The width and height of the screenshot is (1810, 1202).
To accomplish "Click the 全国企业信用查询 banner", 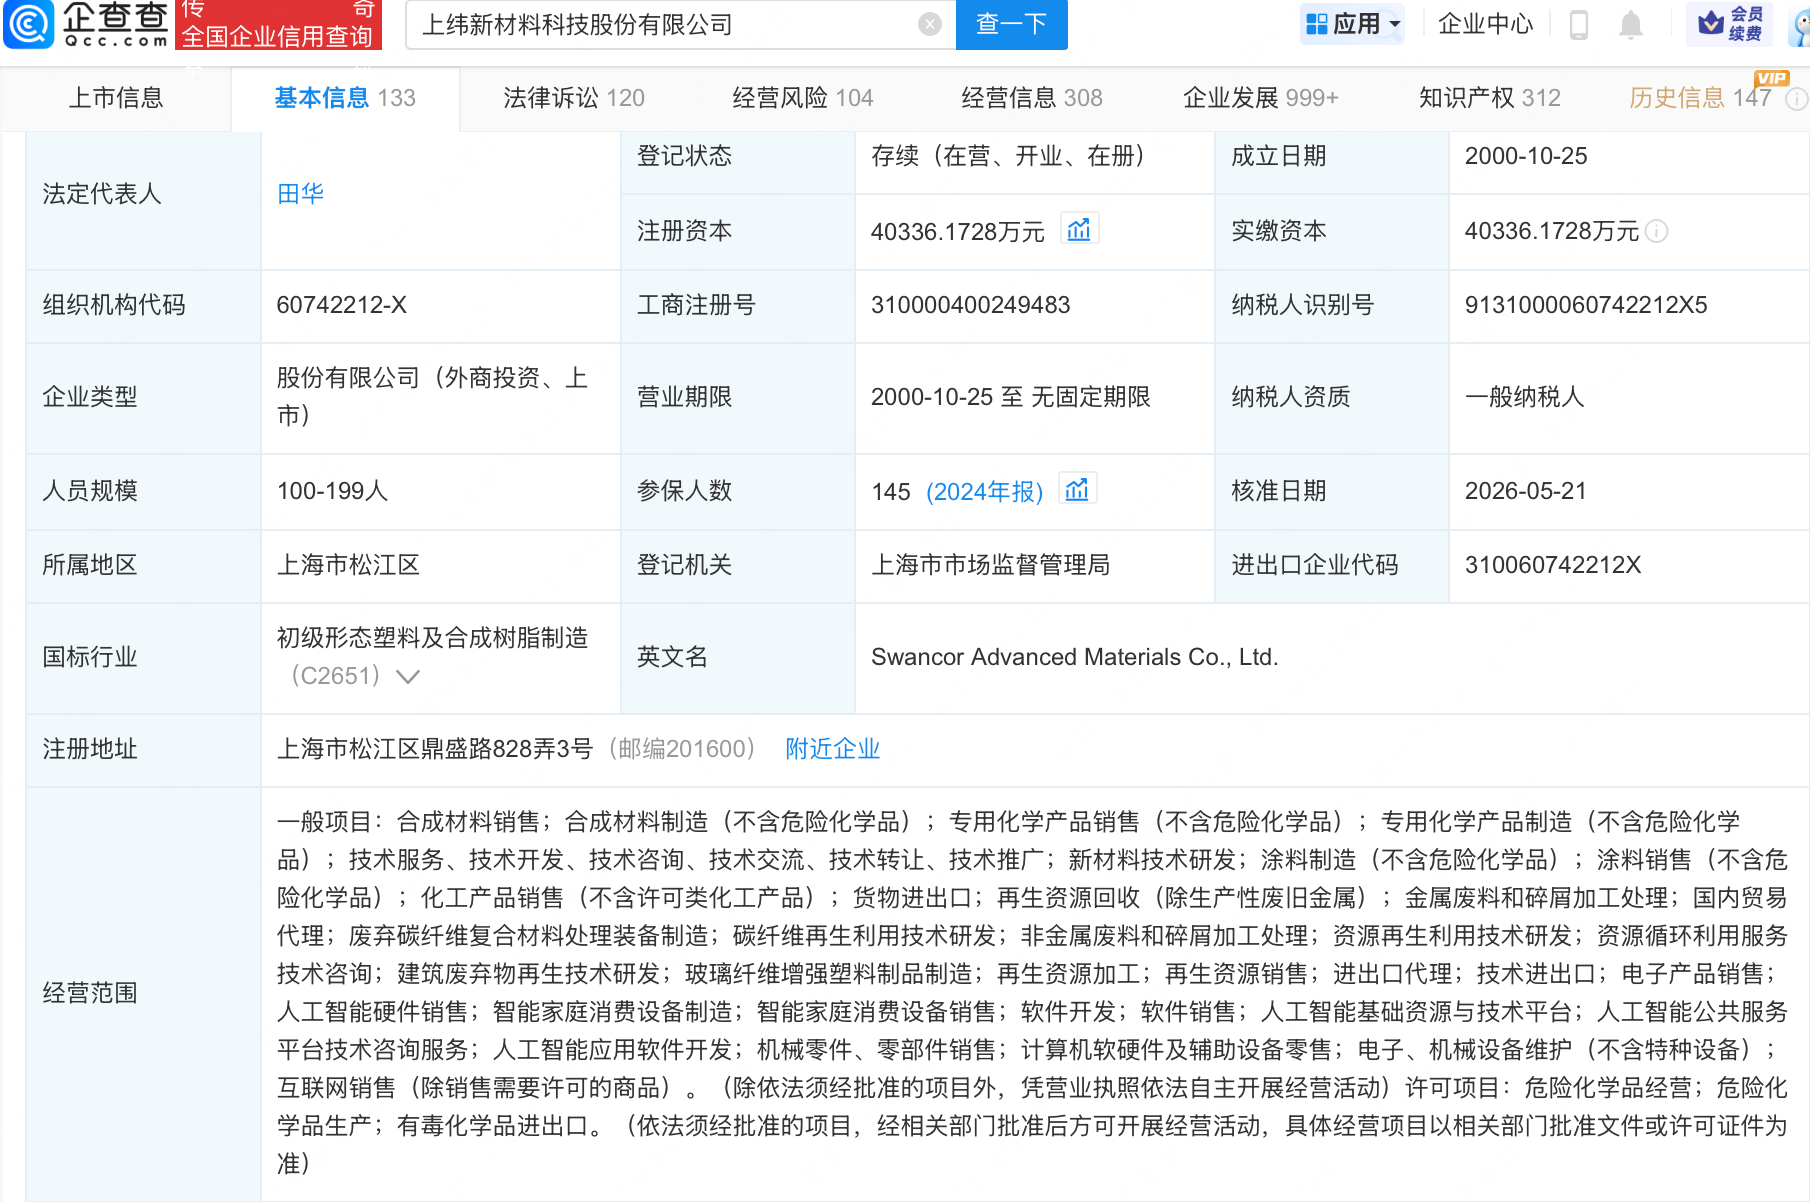I will point(279,25).
